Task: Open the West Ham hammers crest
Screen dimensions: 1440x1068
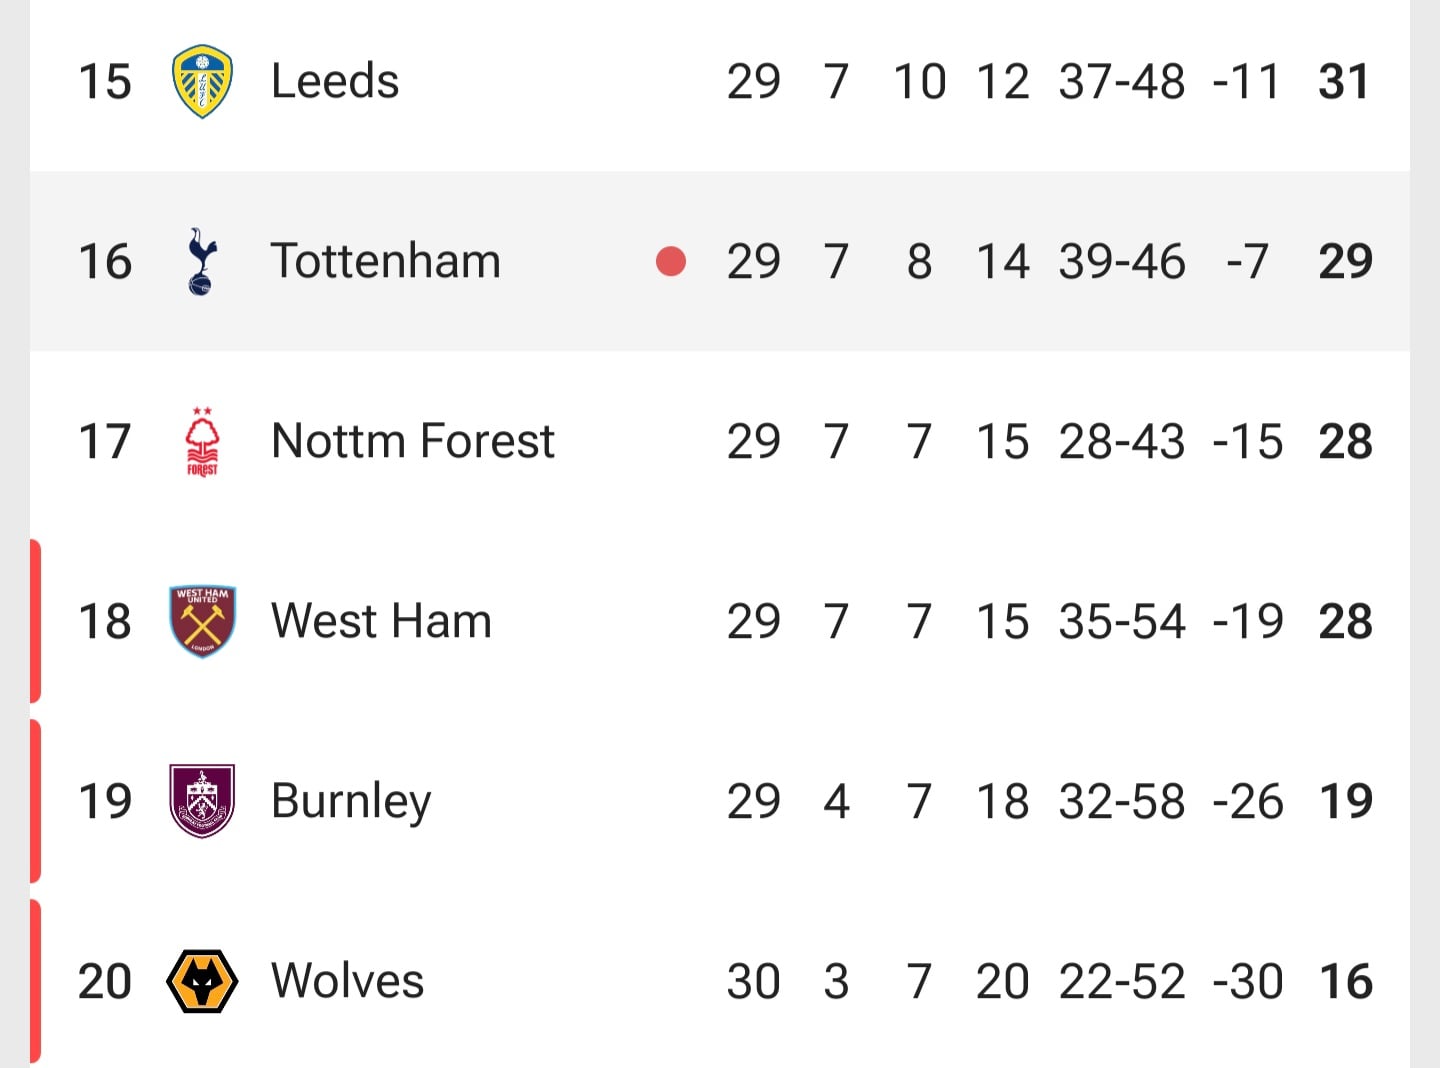Action: coord(202,621)
